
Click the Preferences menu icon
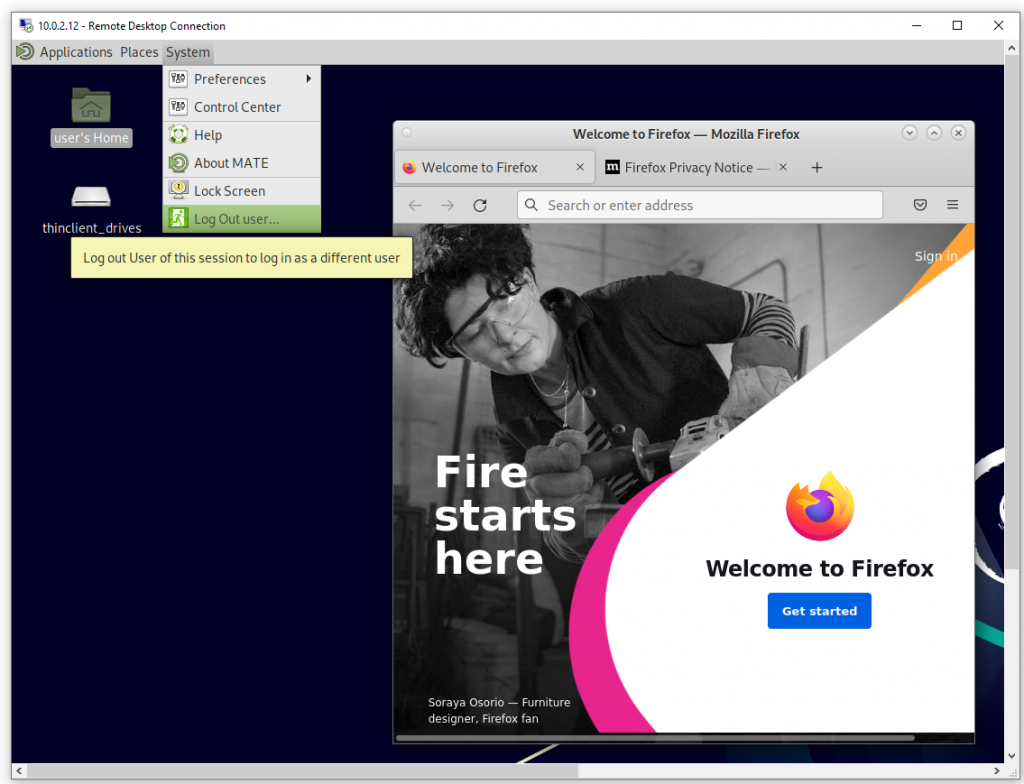(178, 78)
